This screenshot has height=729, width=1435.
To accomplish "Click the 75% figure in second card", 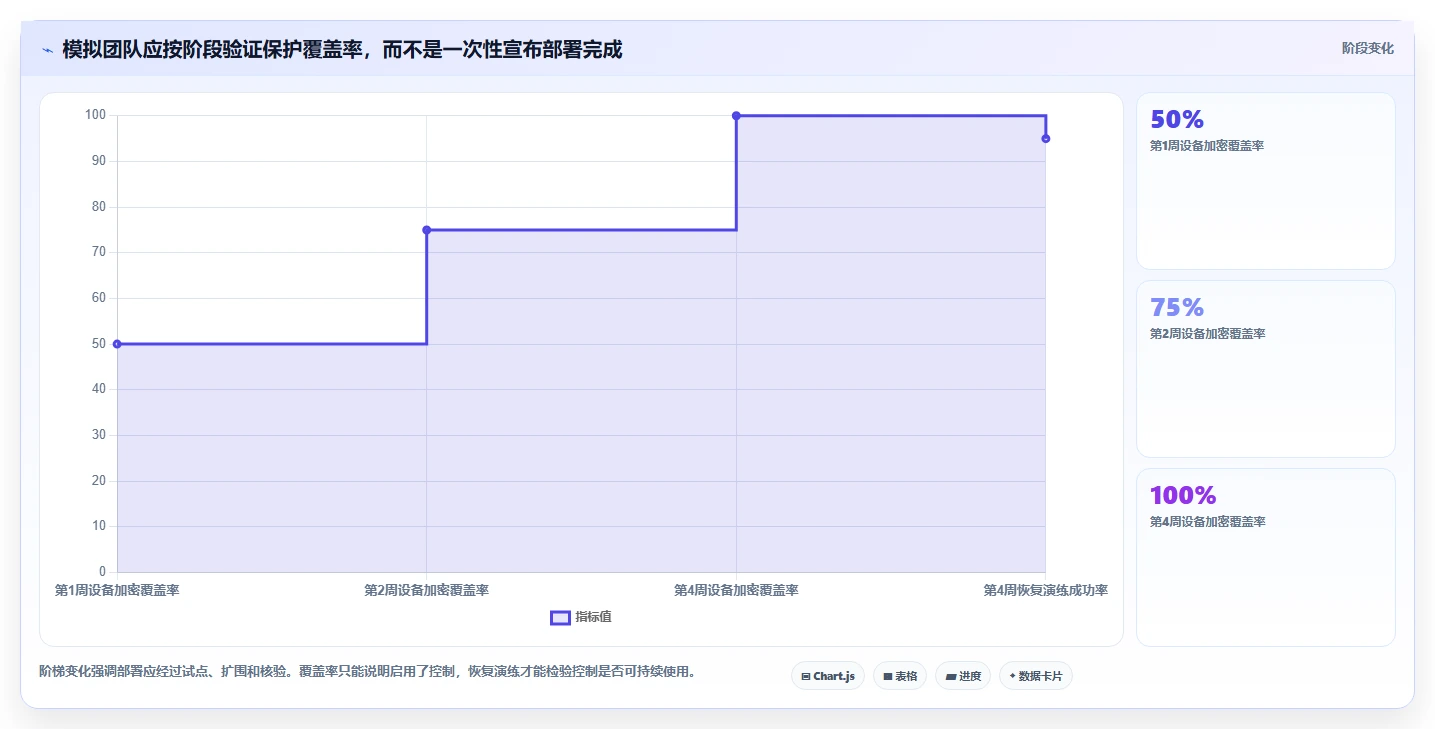I will (x=1177, y=308).
